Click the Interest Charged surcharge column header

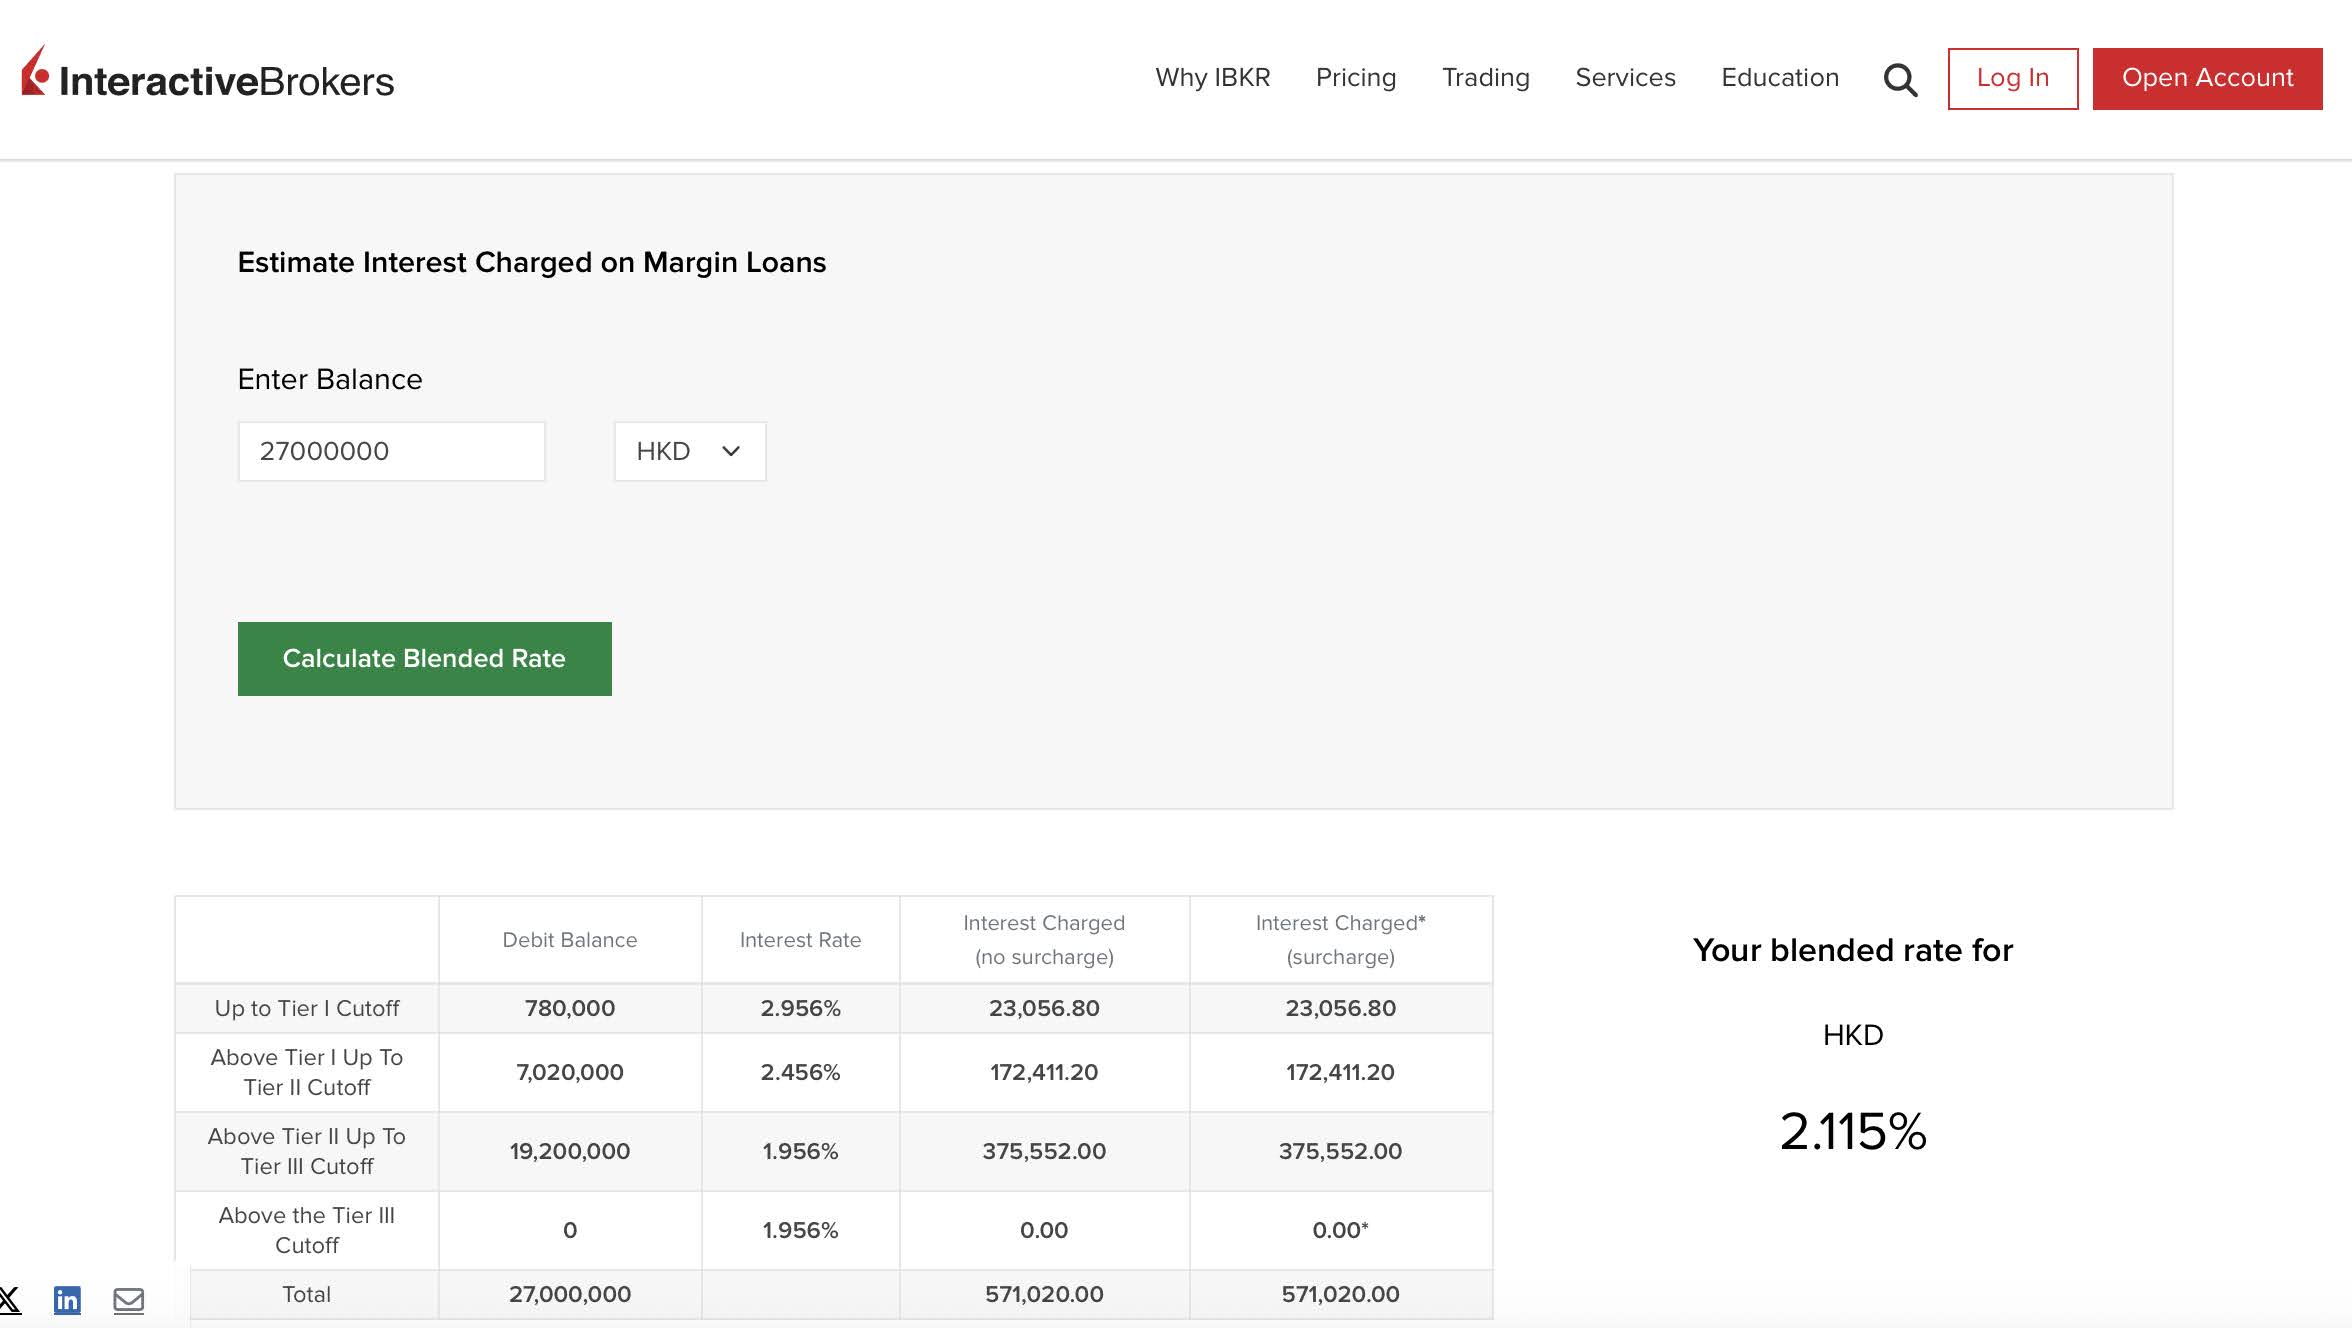click(1340, 939)
